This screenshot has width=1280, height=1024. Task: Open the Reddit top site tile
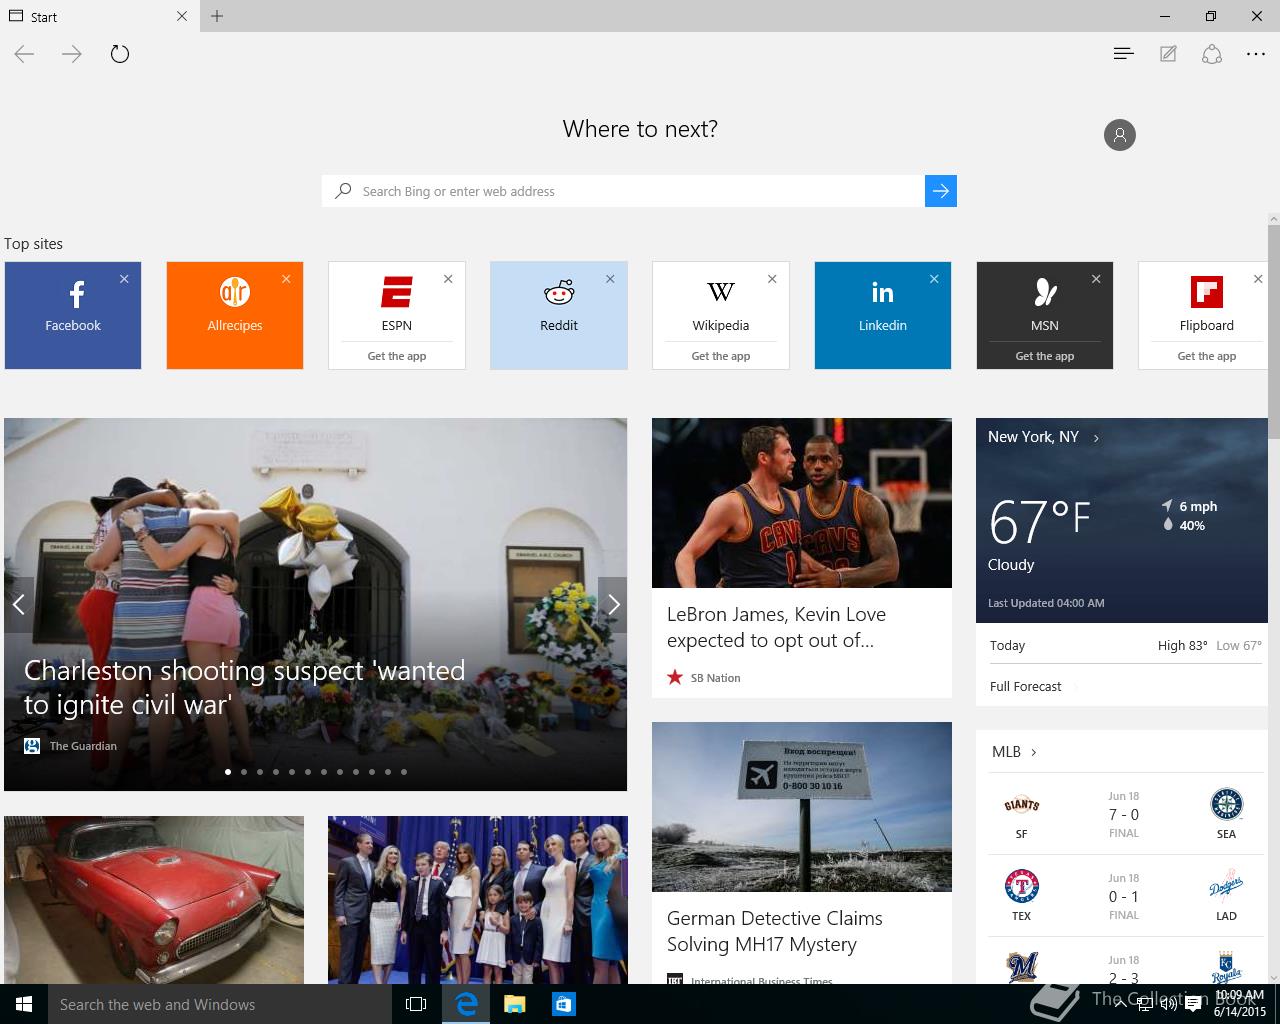coord(559,315)
